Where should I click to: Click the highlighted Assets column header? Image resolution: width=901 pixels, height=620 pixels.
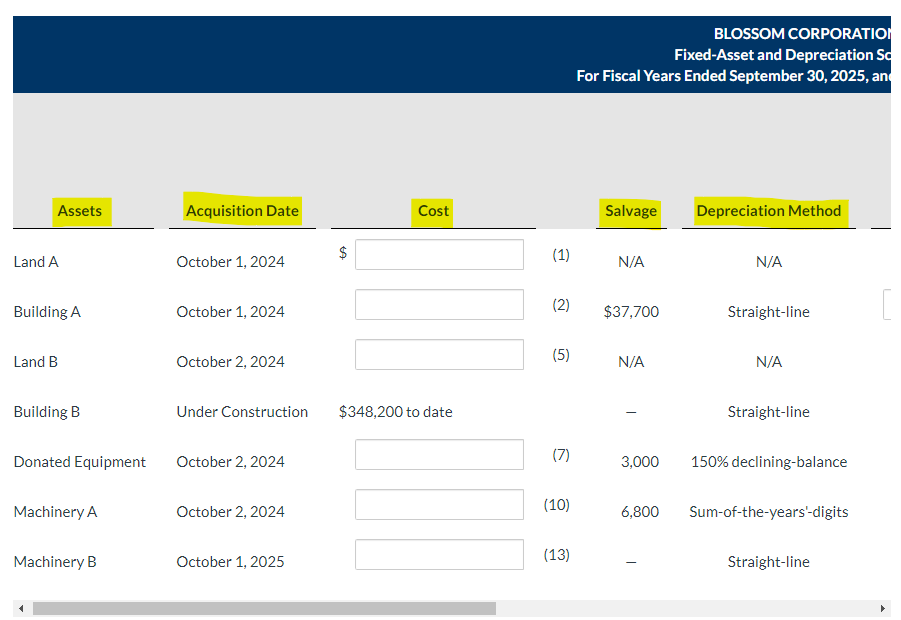pos(80,211)
